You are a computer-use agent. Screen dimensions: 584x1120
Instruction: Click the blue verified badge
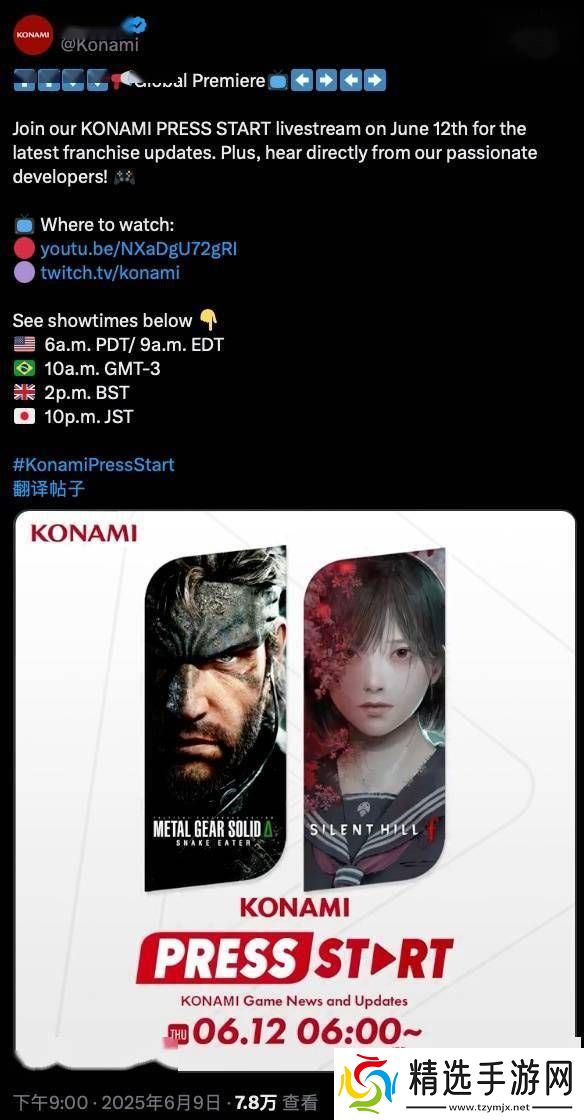[x=134, y=26]
